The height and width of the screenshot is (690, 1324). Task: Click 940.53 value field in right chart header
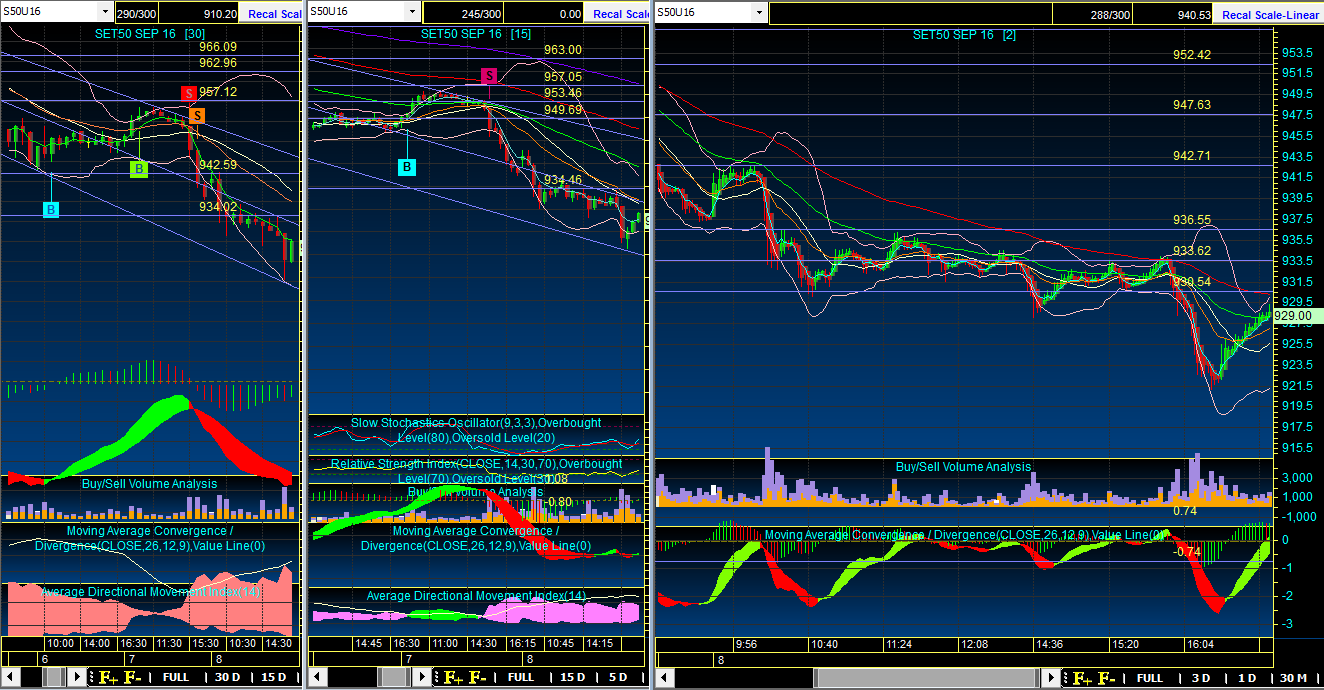[x=1174, y=14]
